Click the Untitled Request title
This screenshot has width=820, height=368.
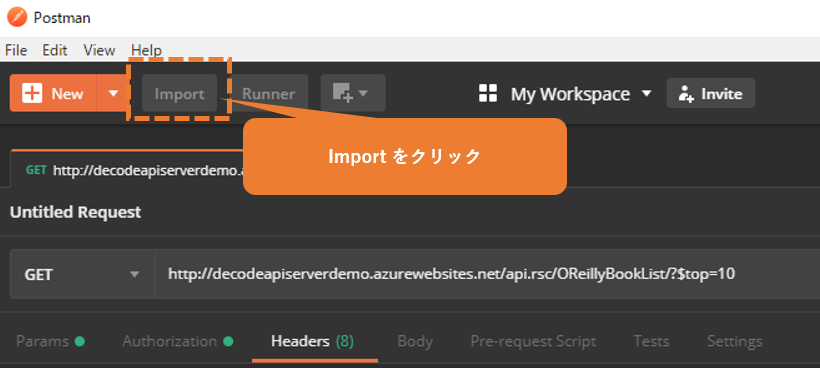pyautogui.click(x=75, y=212)
